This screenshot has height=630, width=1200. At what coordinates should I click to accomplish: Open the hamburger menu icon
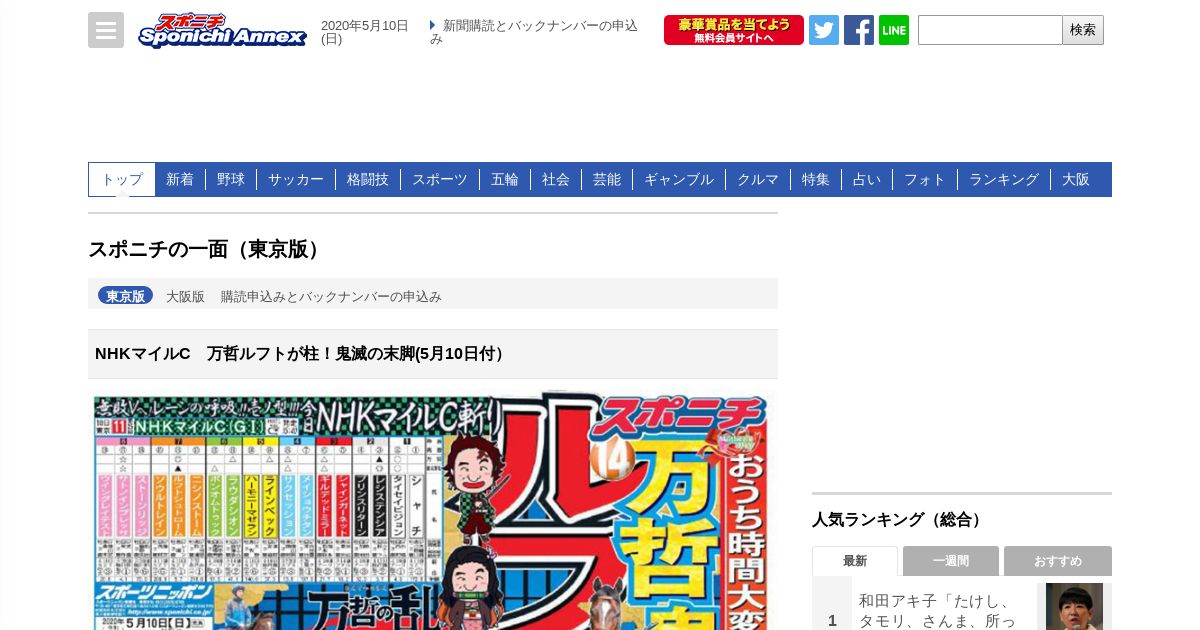coord(106,30)
